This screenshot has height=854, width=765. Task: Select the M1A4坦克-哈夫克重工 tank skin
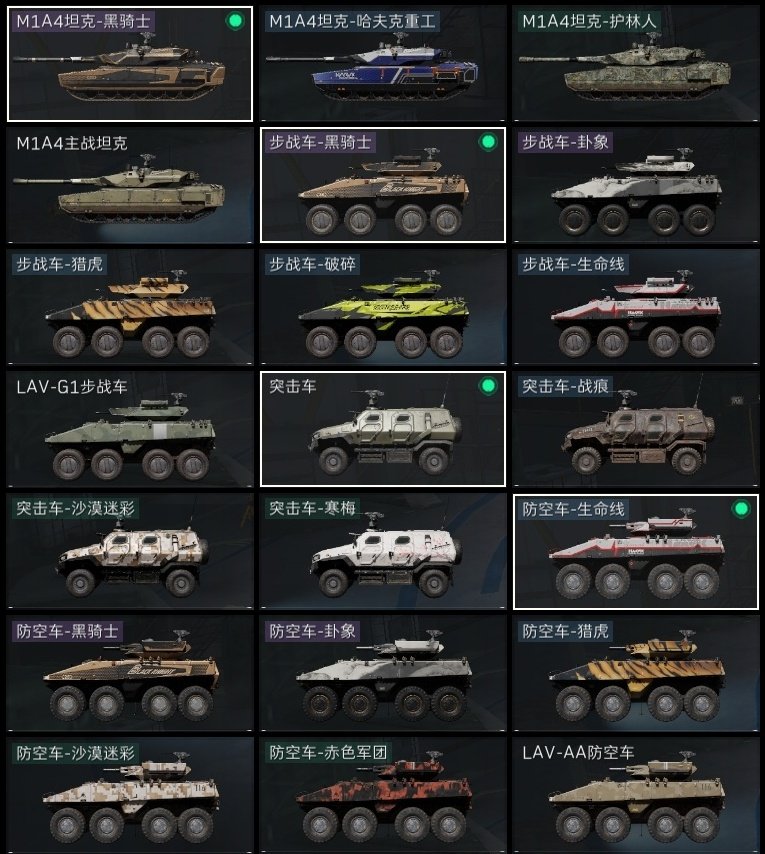coord(383,64)
